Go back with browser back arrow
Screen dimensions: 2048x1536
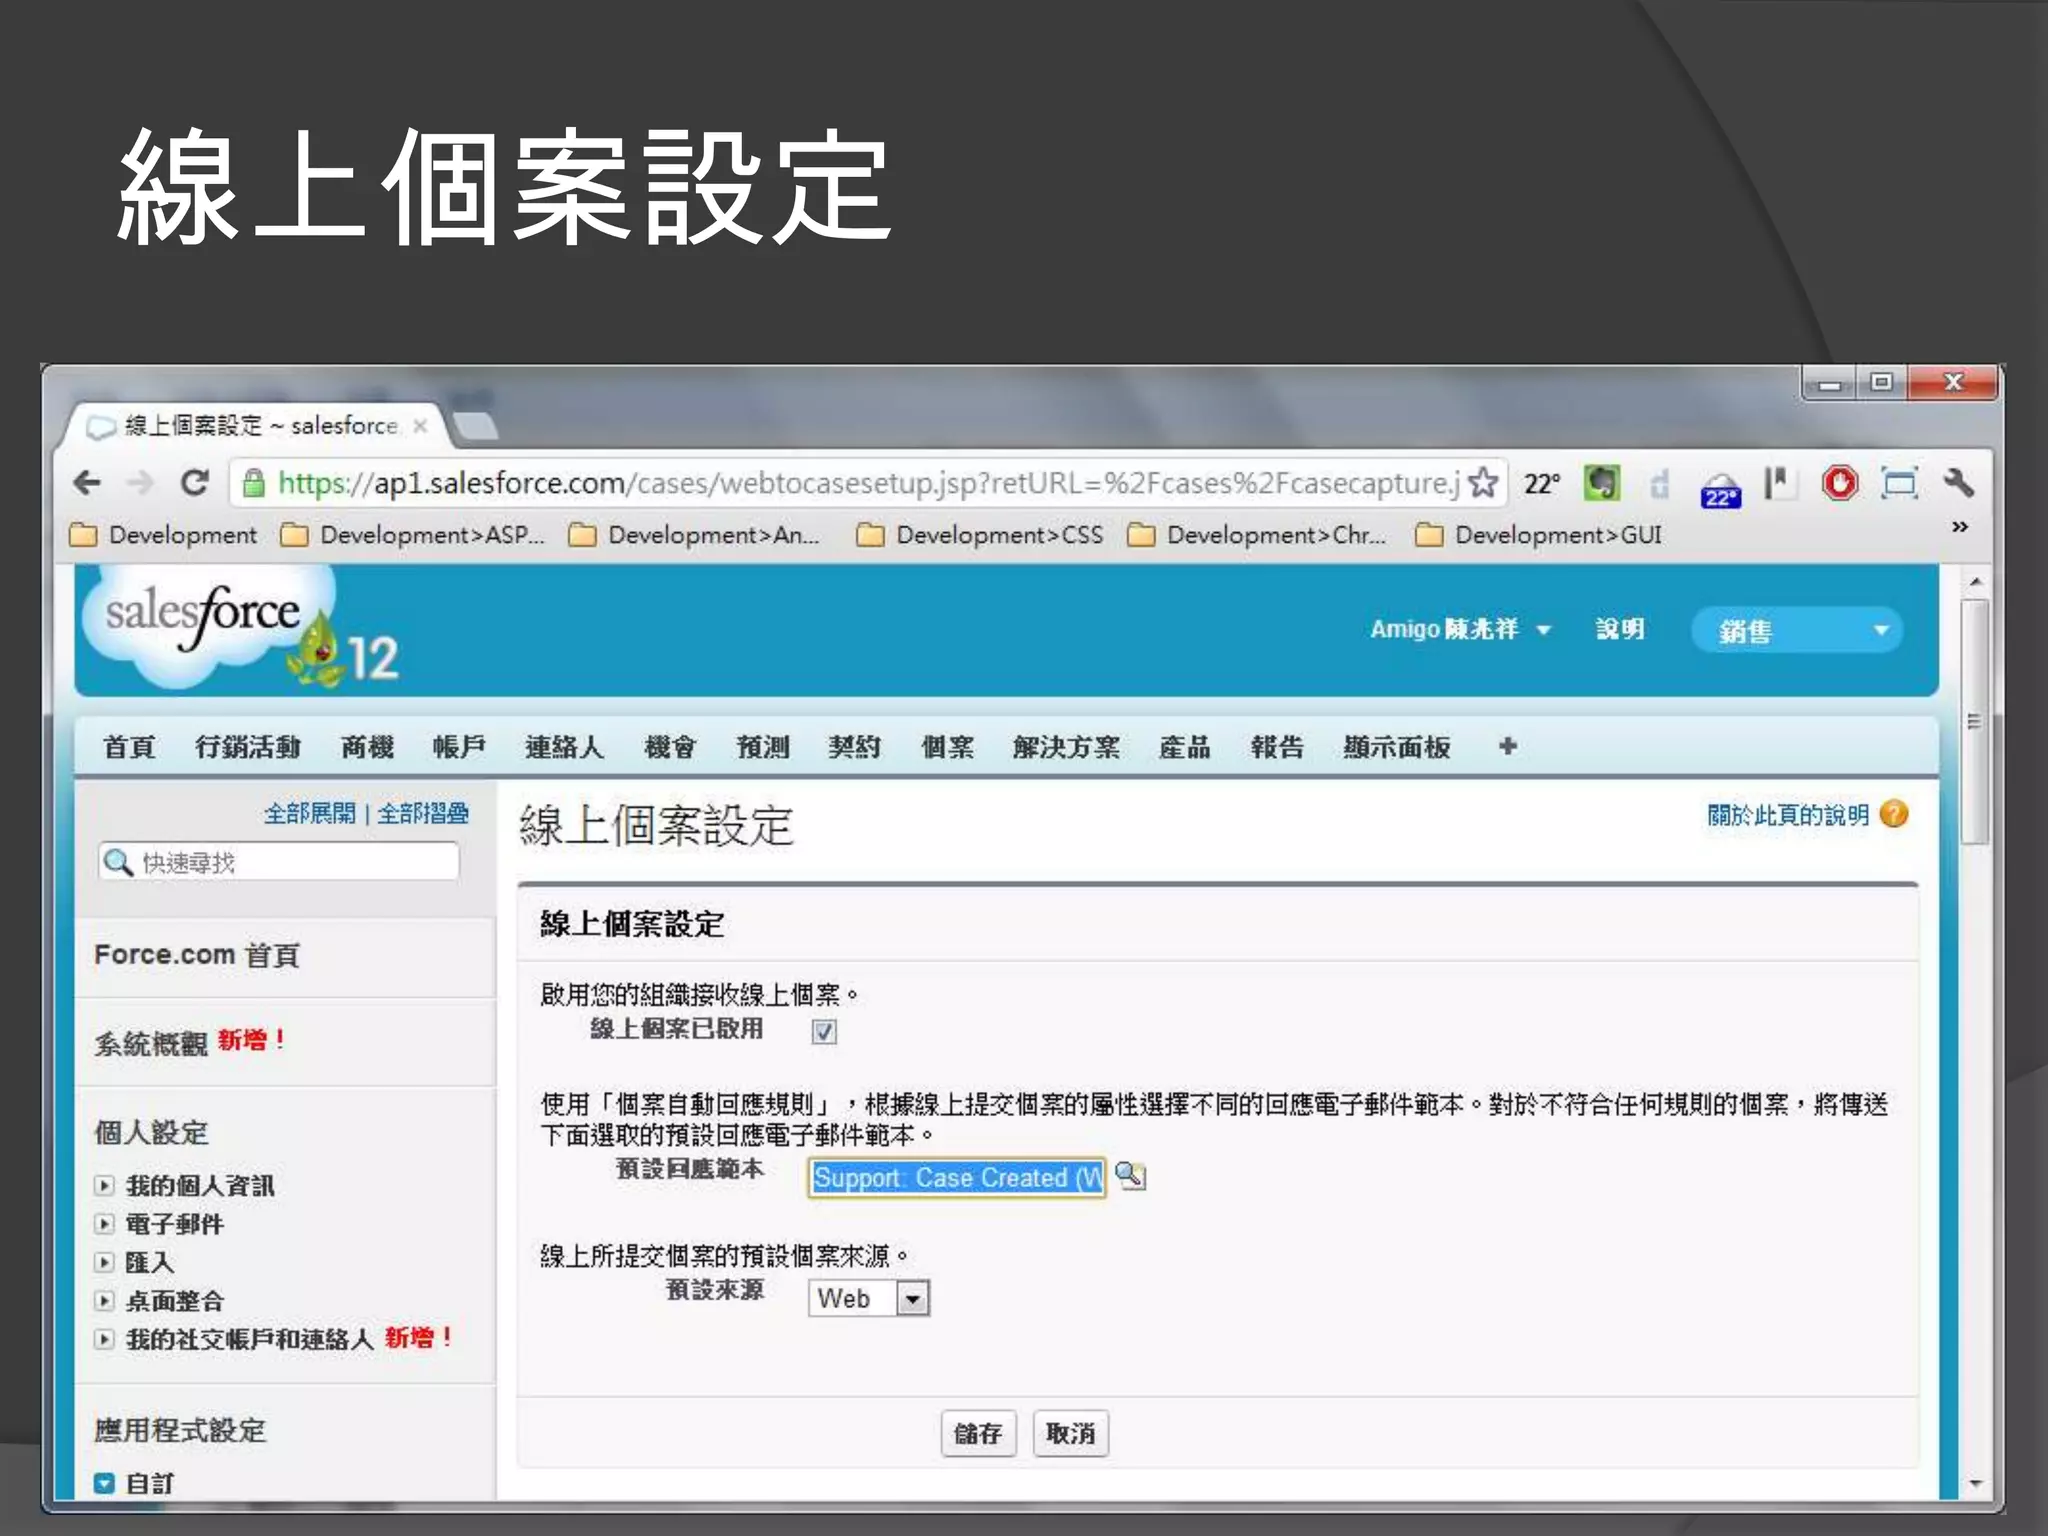pyautogui.click(x=88, y=484)
